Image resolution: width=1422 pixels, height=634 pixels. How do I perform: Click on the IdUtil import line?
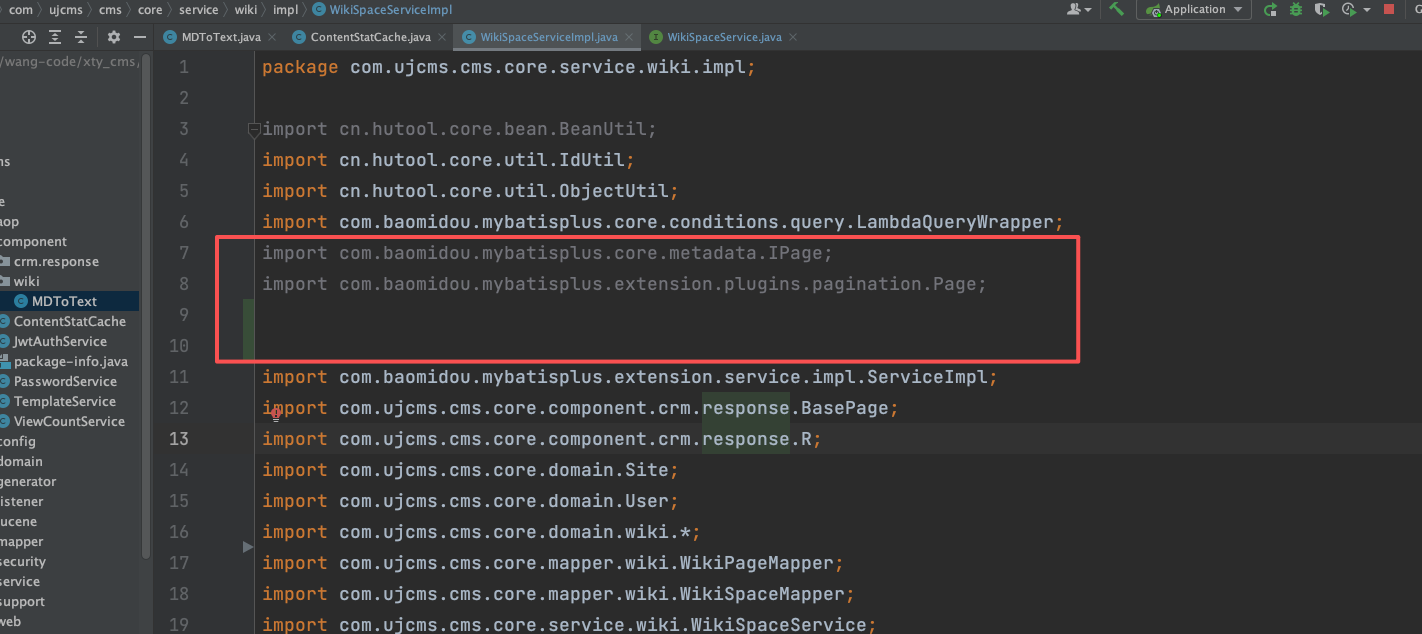pyautogui.click(x=449, y=160)
